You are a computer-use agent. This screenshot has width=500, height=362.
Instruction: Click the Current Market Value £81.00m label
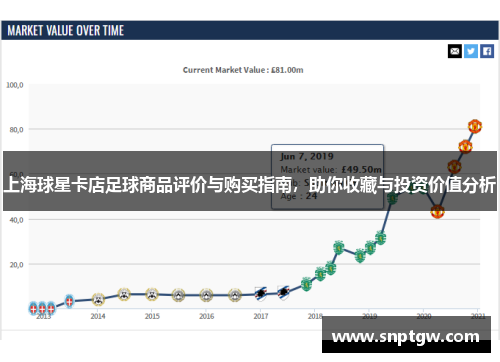[243, 70]
